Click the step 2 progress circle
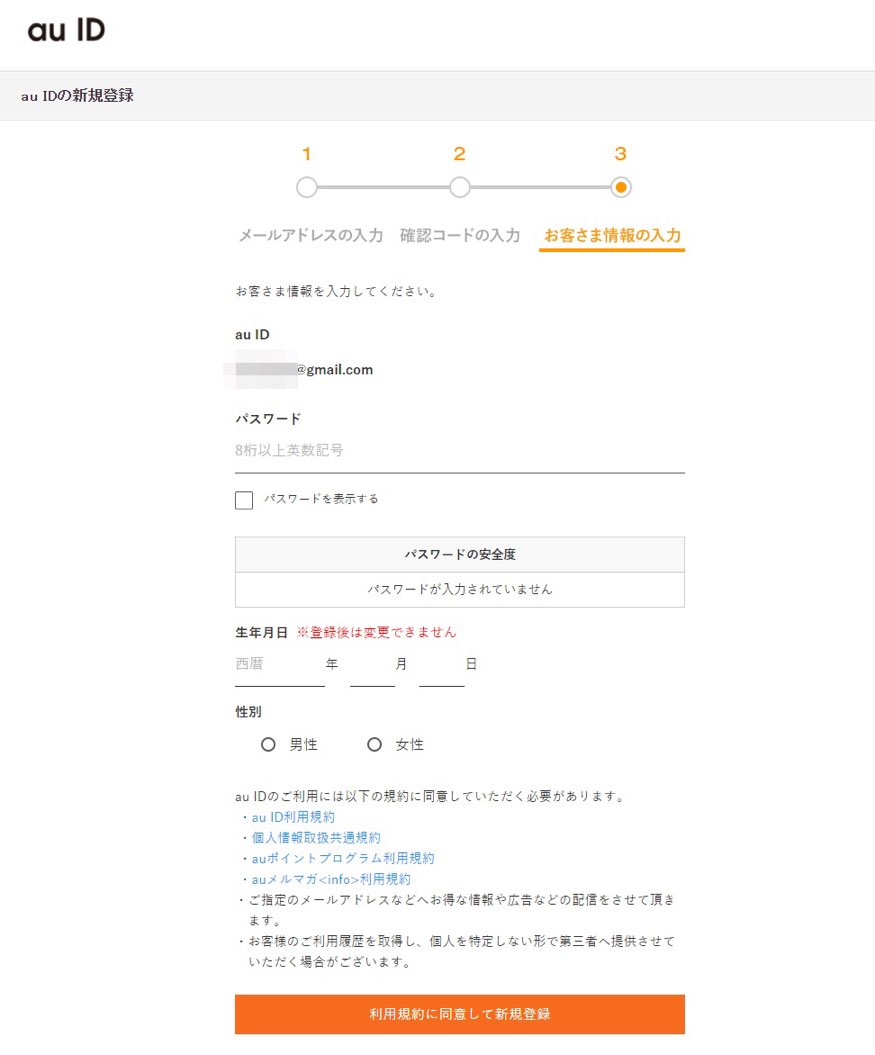Screen dimensions: 875x1055 [x=459, y=187]
